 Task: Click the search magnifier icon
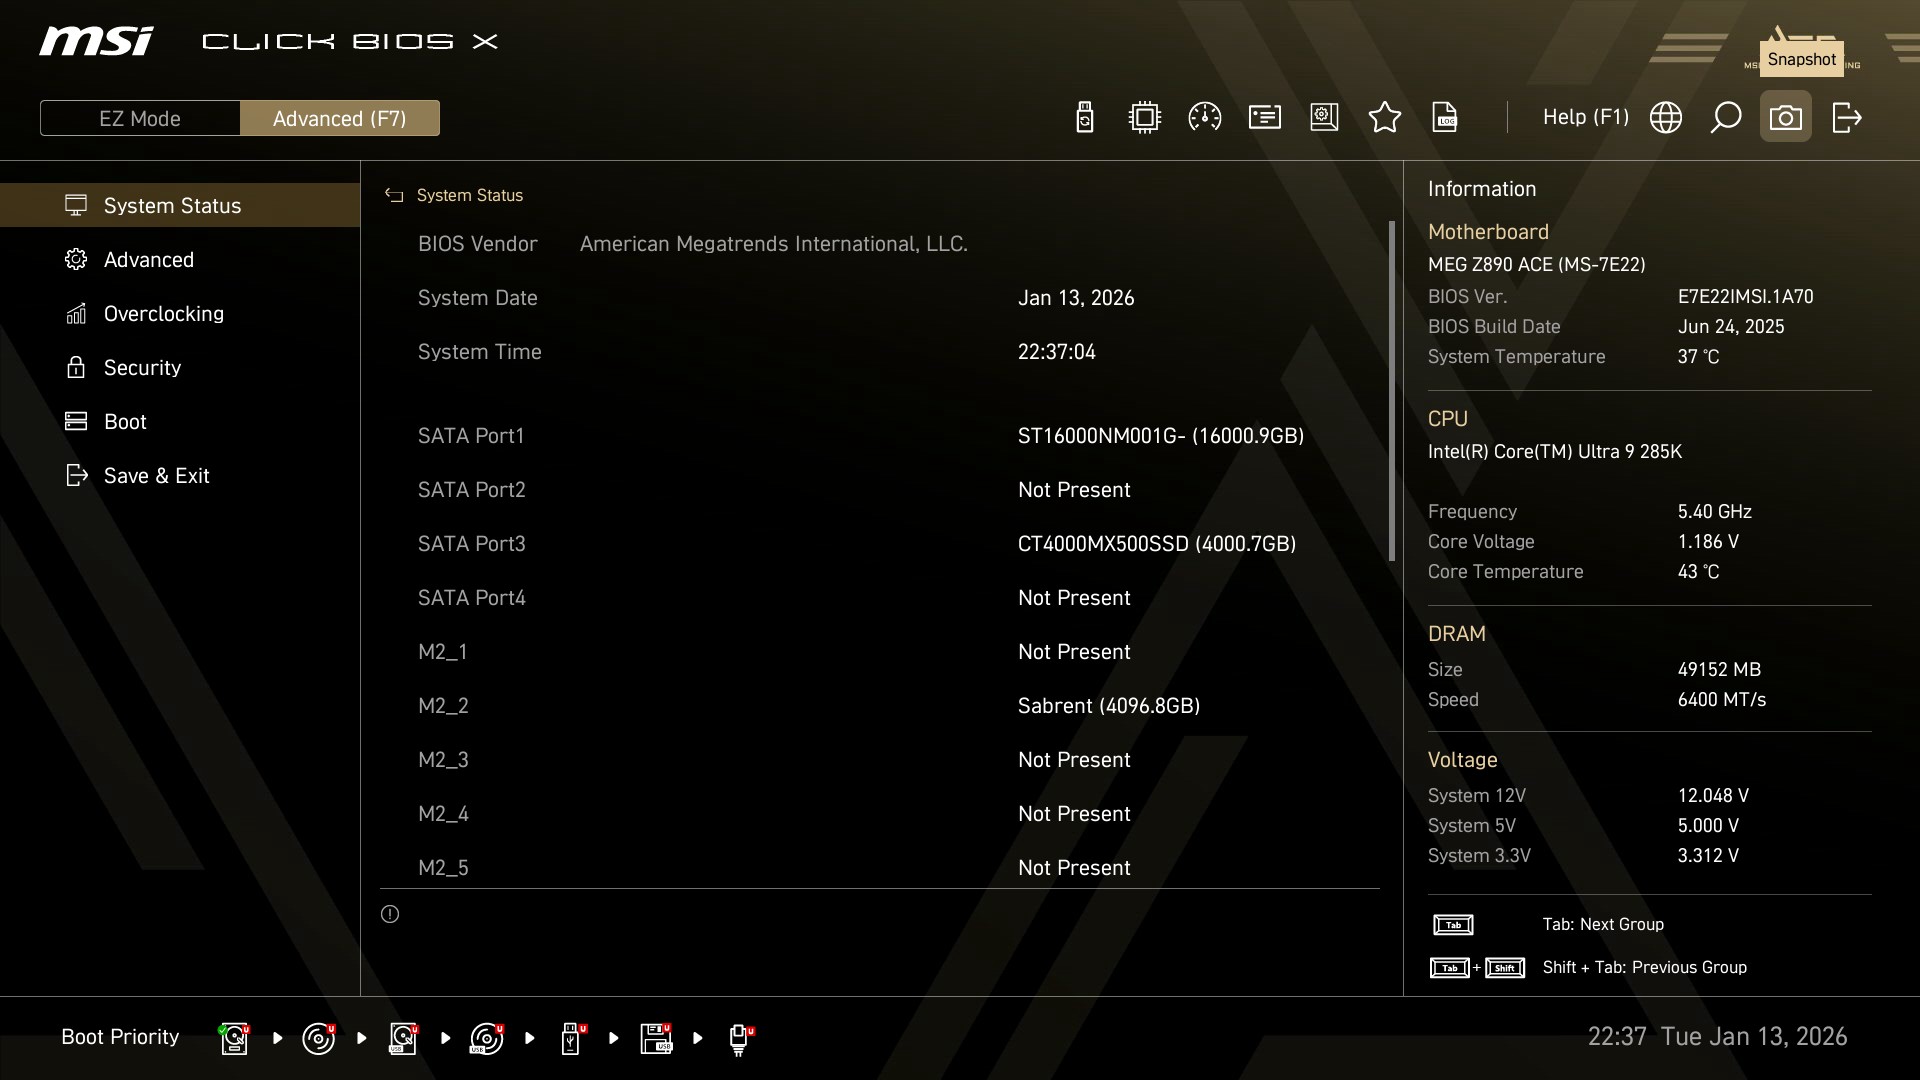tap(1725, 118)
